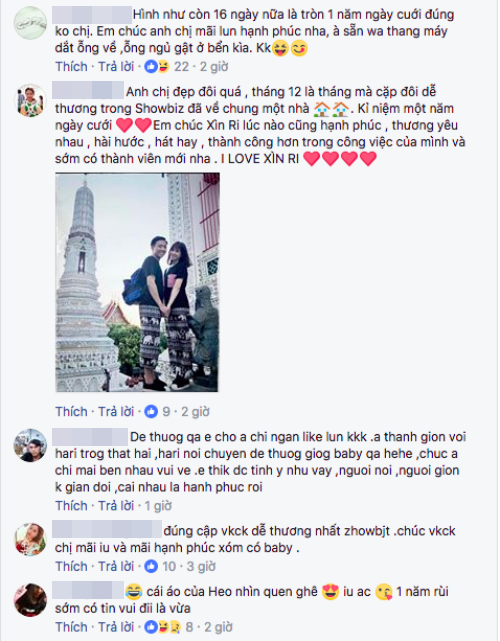This screenshot has width=500, height=641.
Task: Reply to the comment containing the temple photo
Action: tap(116, 411)
